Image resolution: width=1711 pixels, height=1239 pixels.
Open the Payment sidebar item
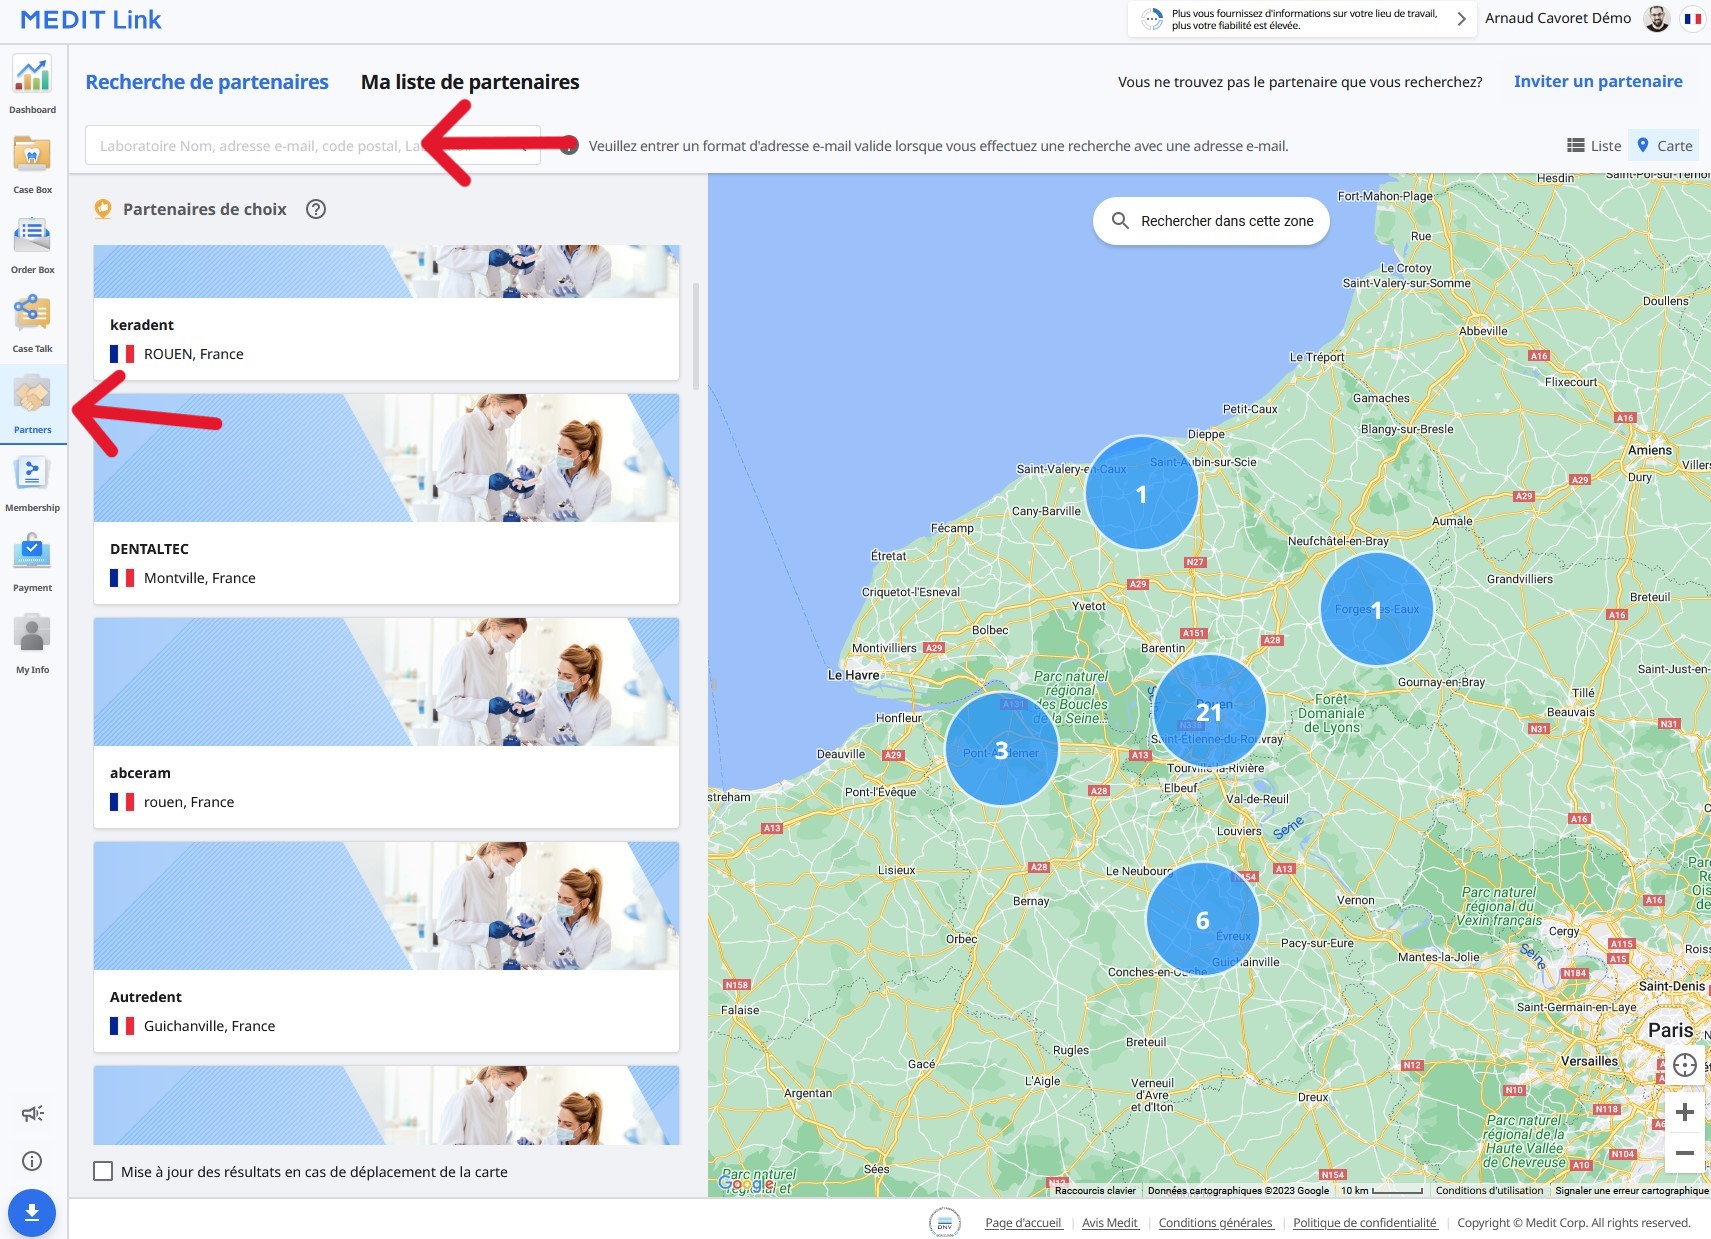[x=32, y=563]
